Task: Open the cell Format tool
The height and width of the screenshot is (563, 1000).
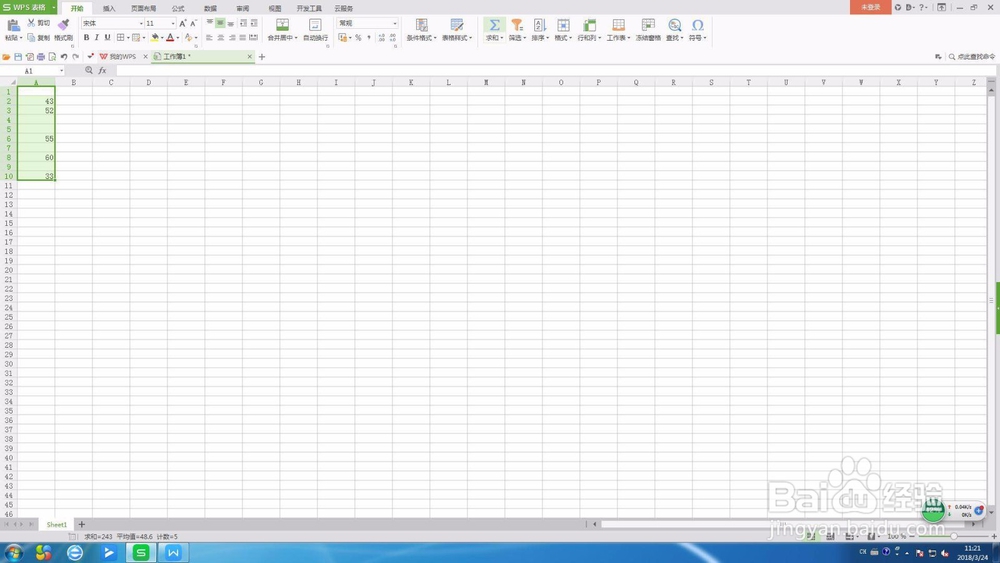Action: [x=562, y=30]
